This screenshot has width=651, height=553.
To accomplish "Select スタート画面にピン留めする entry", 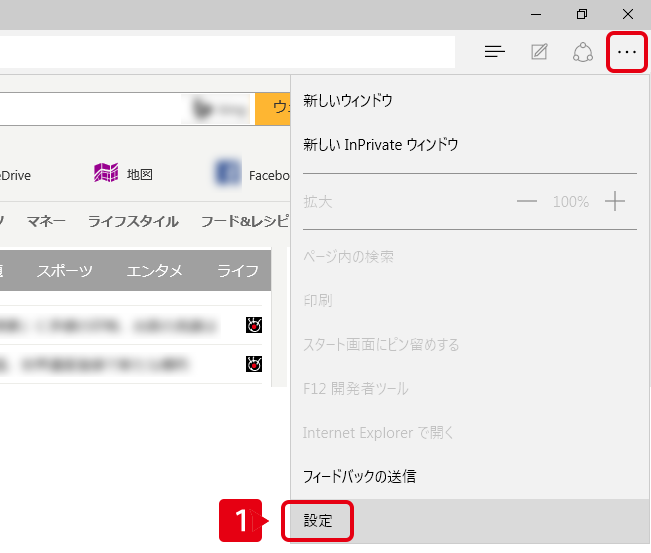I will click(470, 345).
